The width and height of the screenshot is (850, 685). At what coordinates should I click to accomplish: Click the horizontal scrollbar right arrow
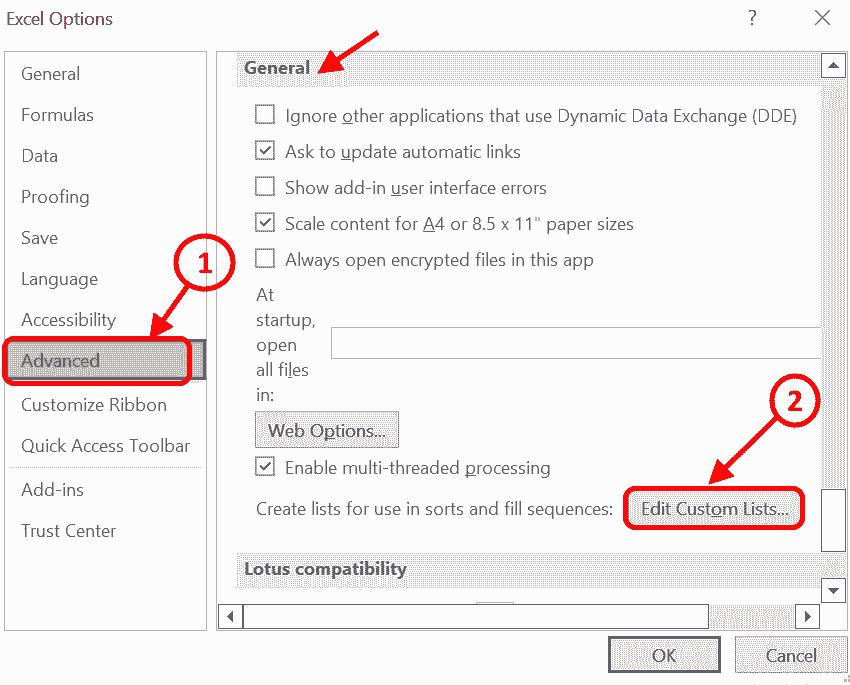pos(807,616)
